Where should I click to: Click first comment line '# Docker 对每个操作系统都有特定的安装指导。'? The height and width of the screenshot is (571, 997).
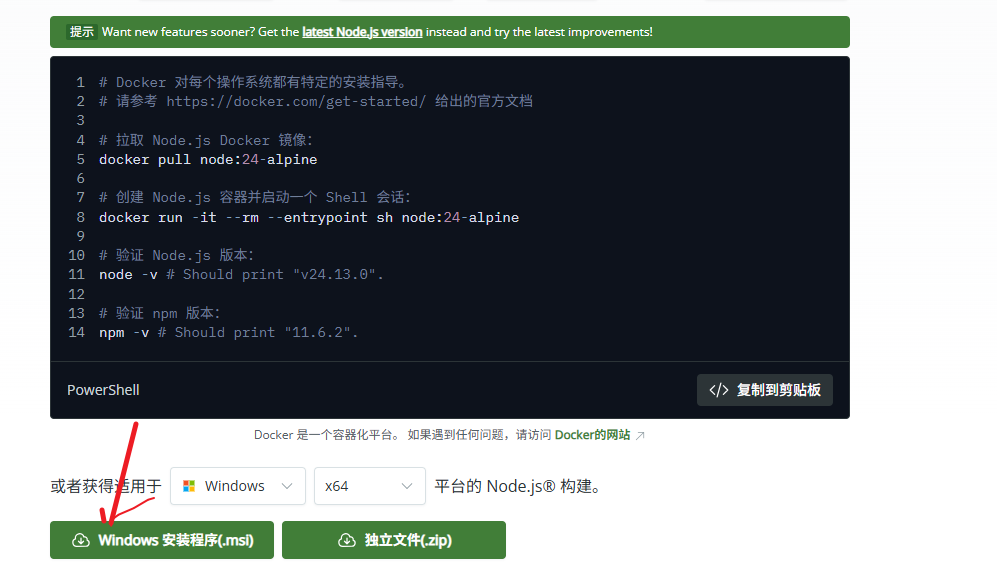[x=253, y=82]
